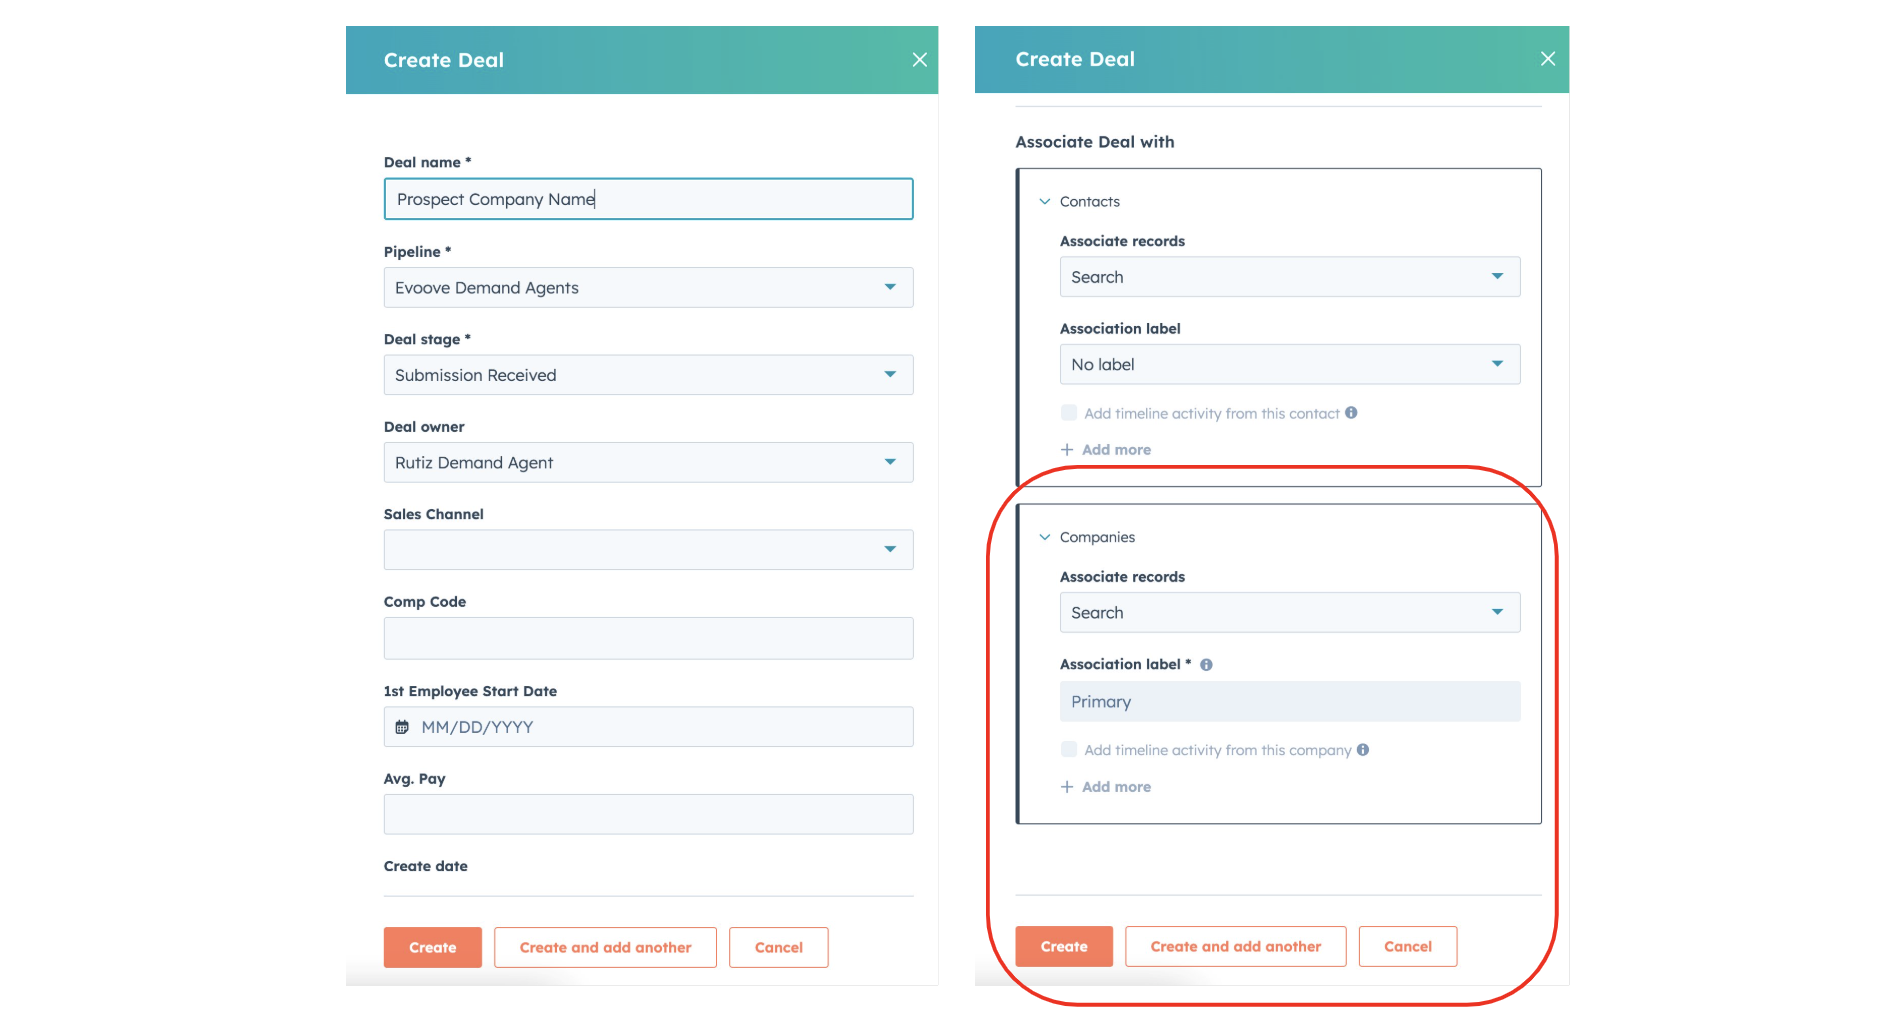Viewport: 1878px width, 1032px height.
Task: Click info icon beside contact timeline activity
Action: point(1351,413)
